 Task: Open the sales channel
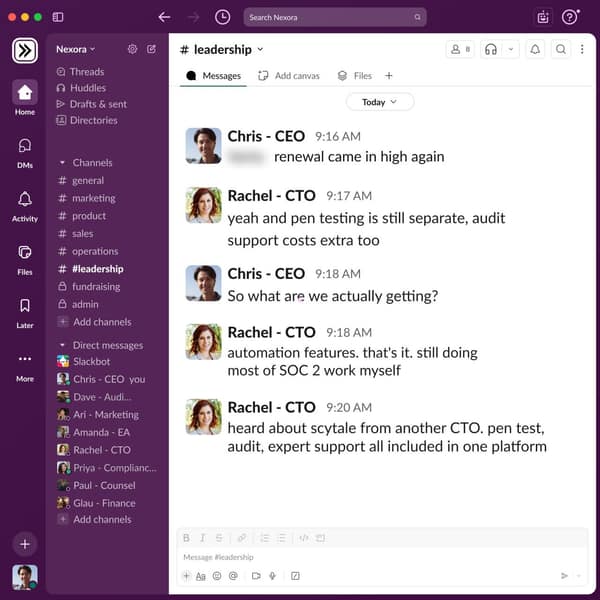76,233
